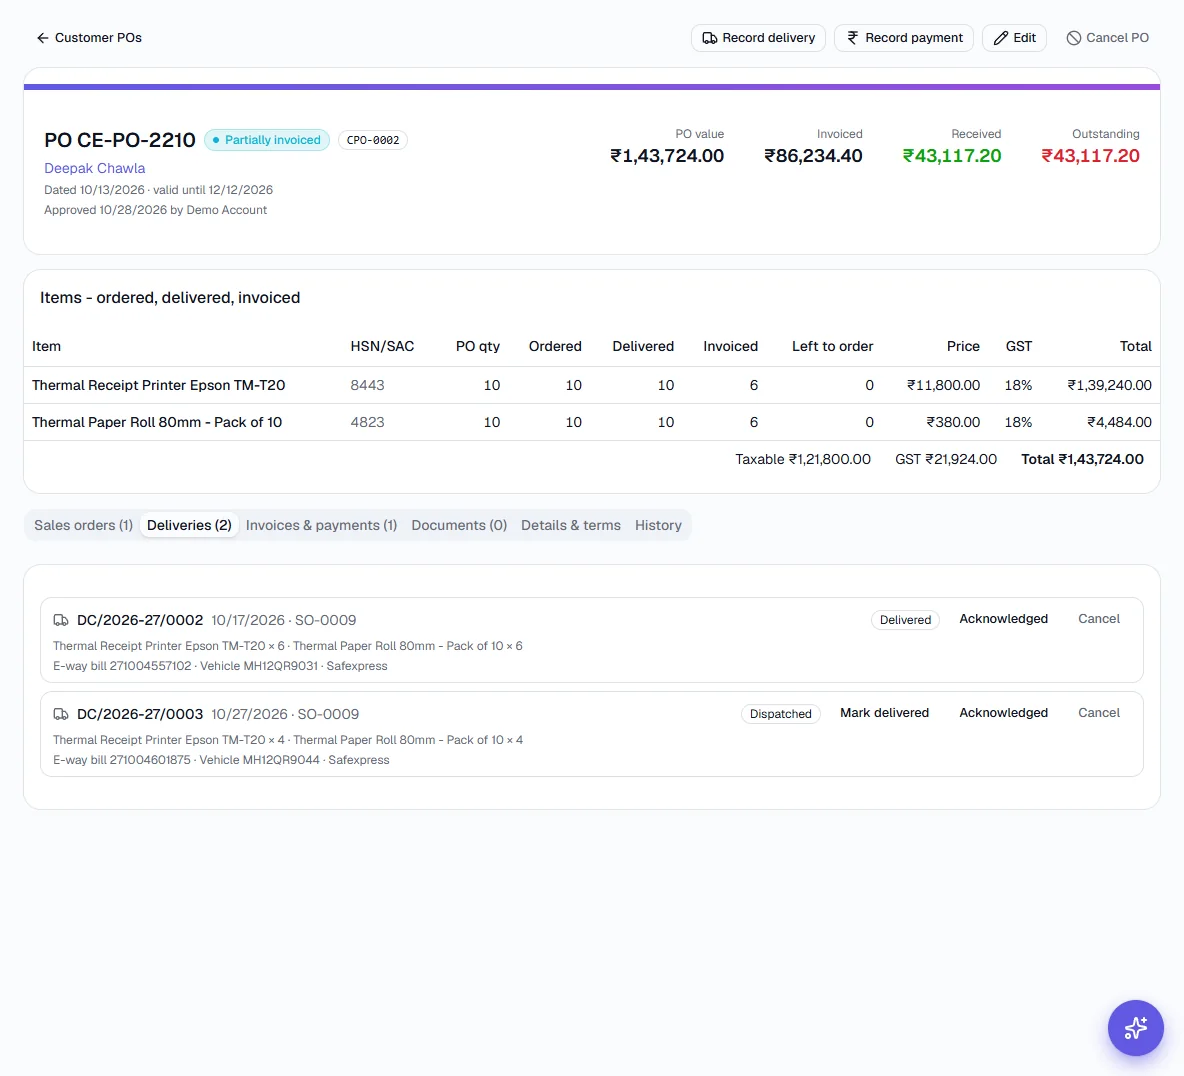Switch to the Sales orders (1) tab
The image size is (1184, 1076).
pos(83,526)
